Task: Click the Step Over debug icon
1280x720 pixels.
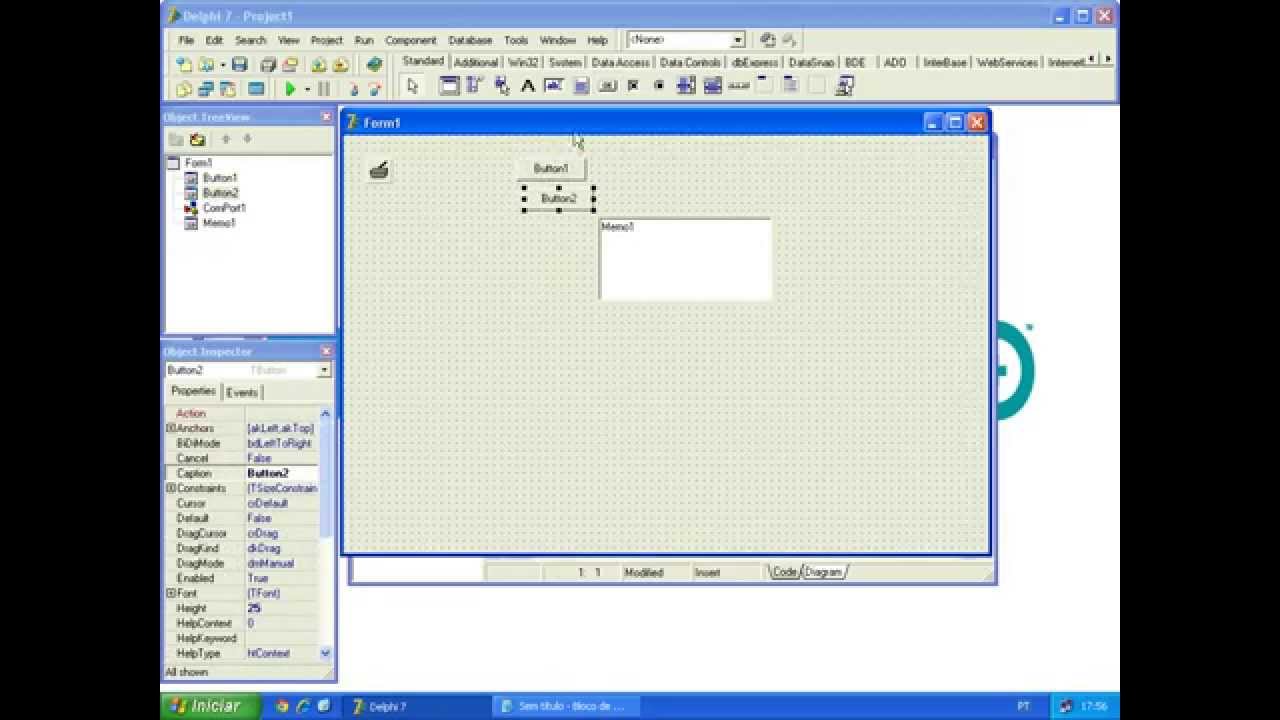Action: 375,89
